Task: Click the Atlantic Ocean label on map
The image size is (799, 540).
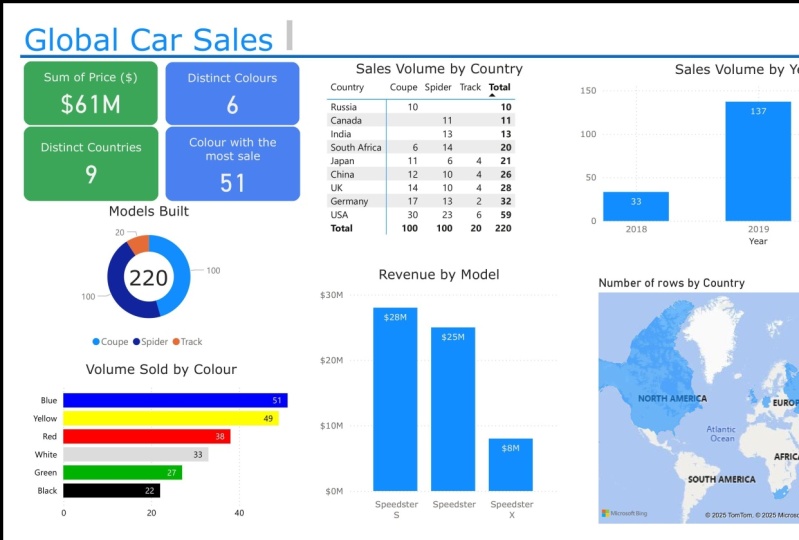Action: 722,434
